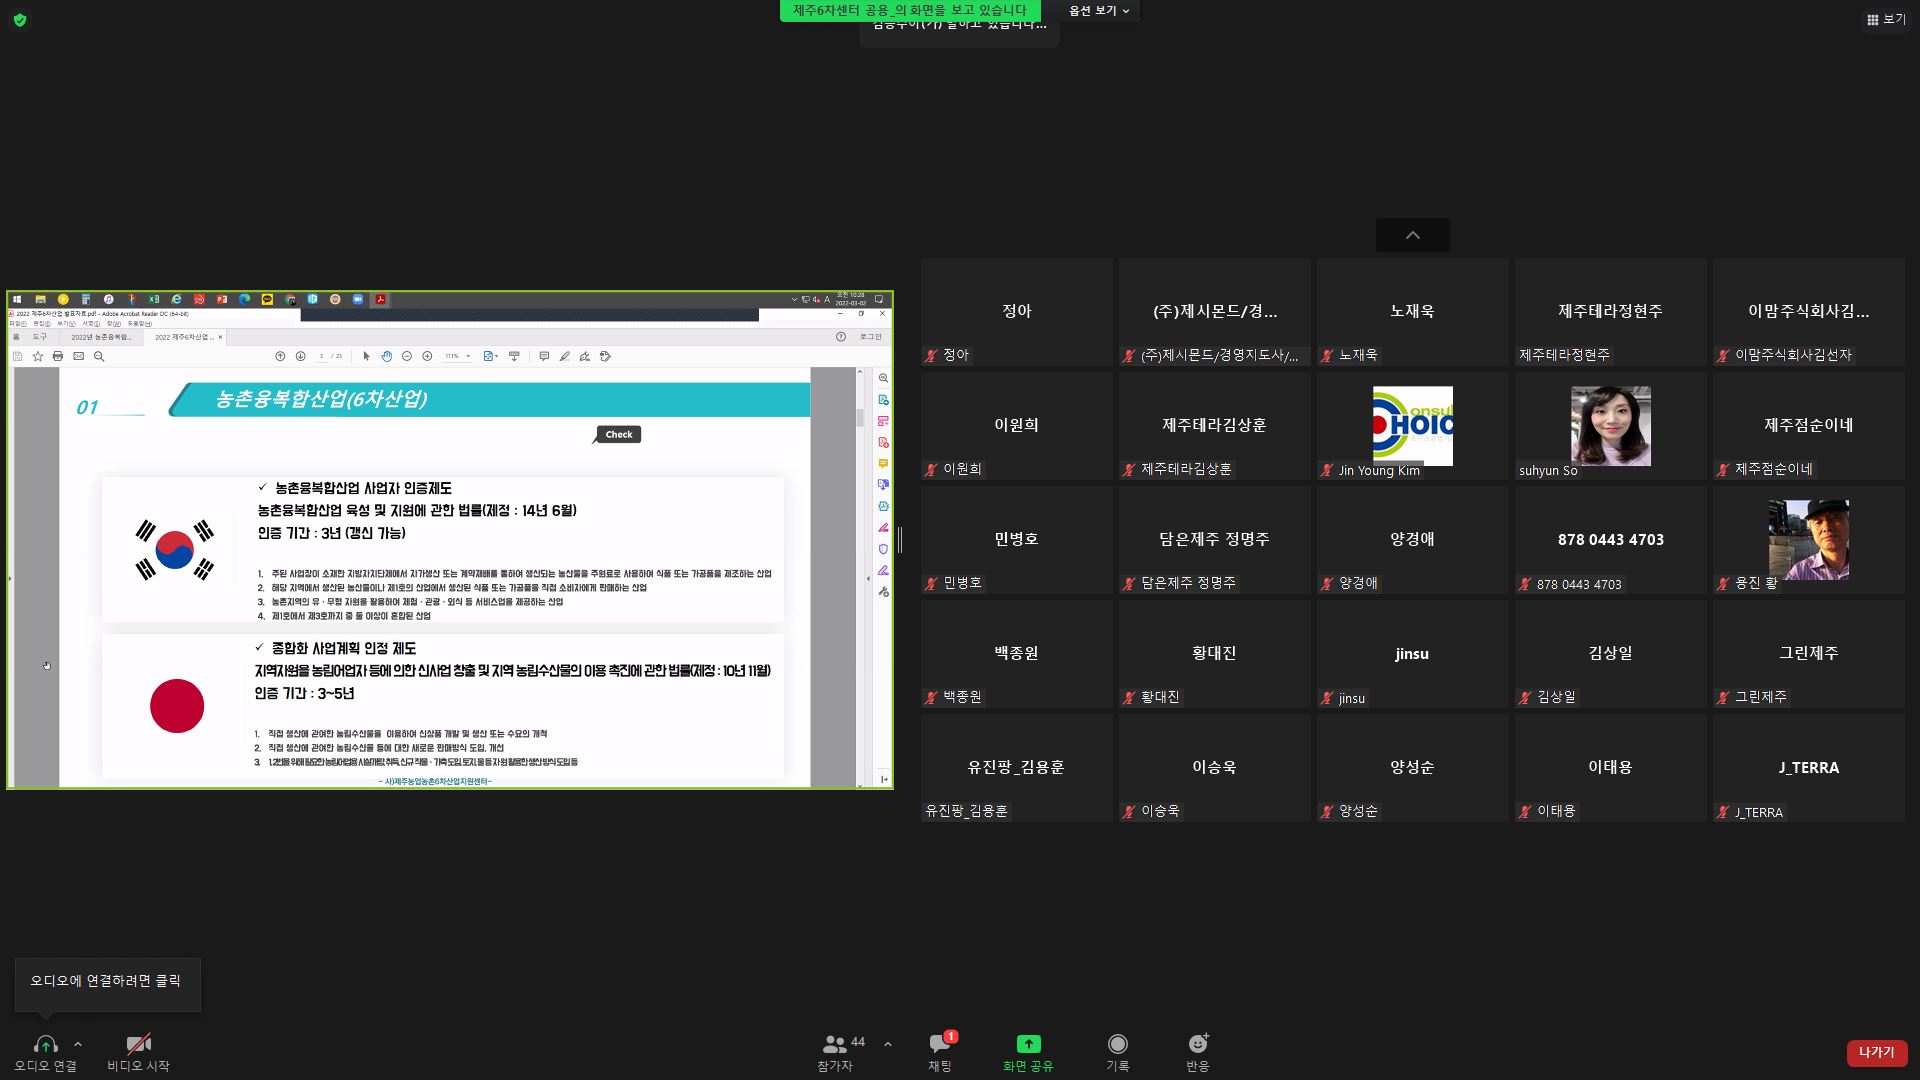The width and height of the screenshot is (1920, 1080).
Task: Expand participants options caret next to 44
Action: click(888, 1044)
